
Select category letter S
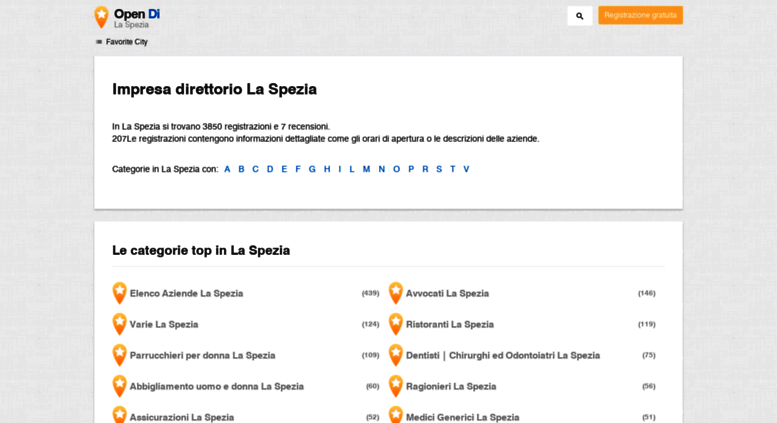point(439,169)
